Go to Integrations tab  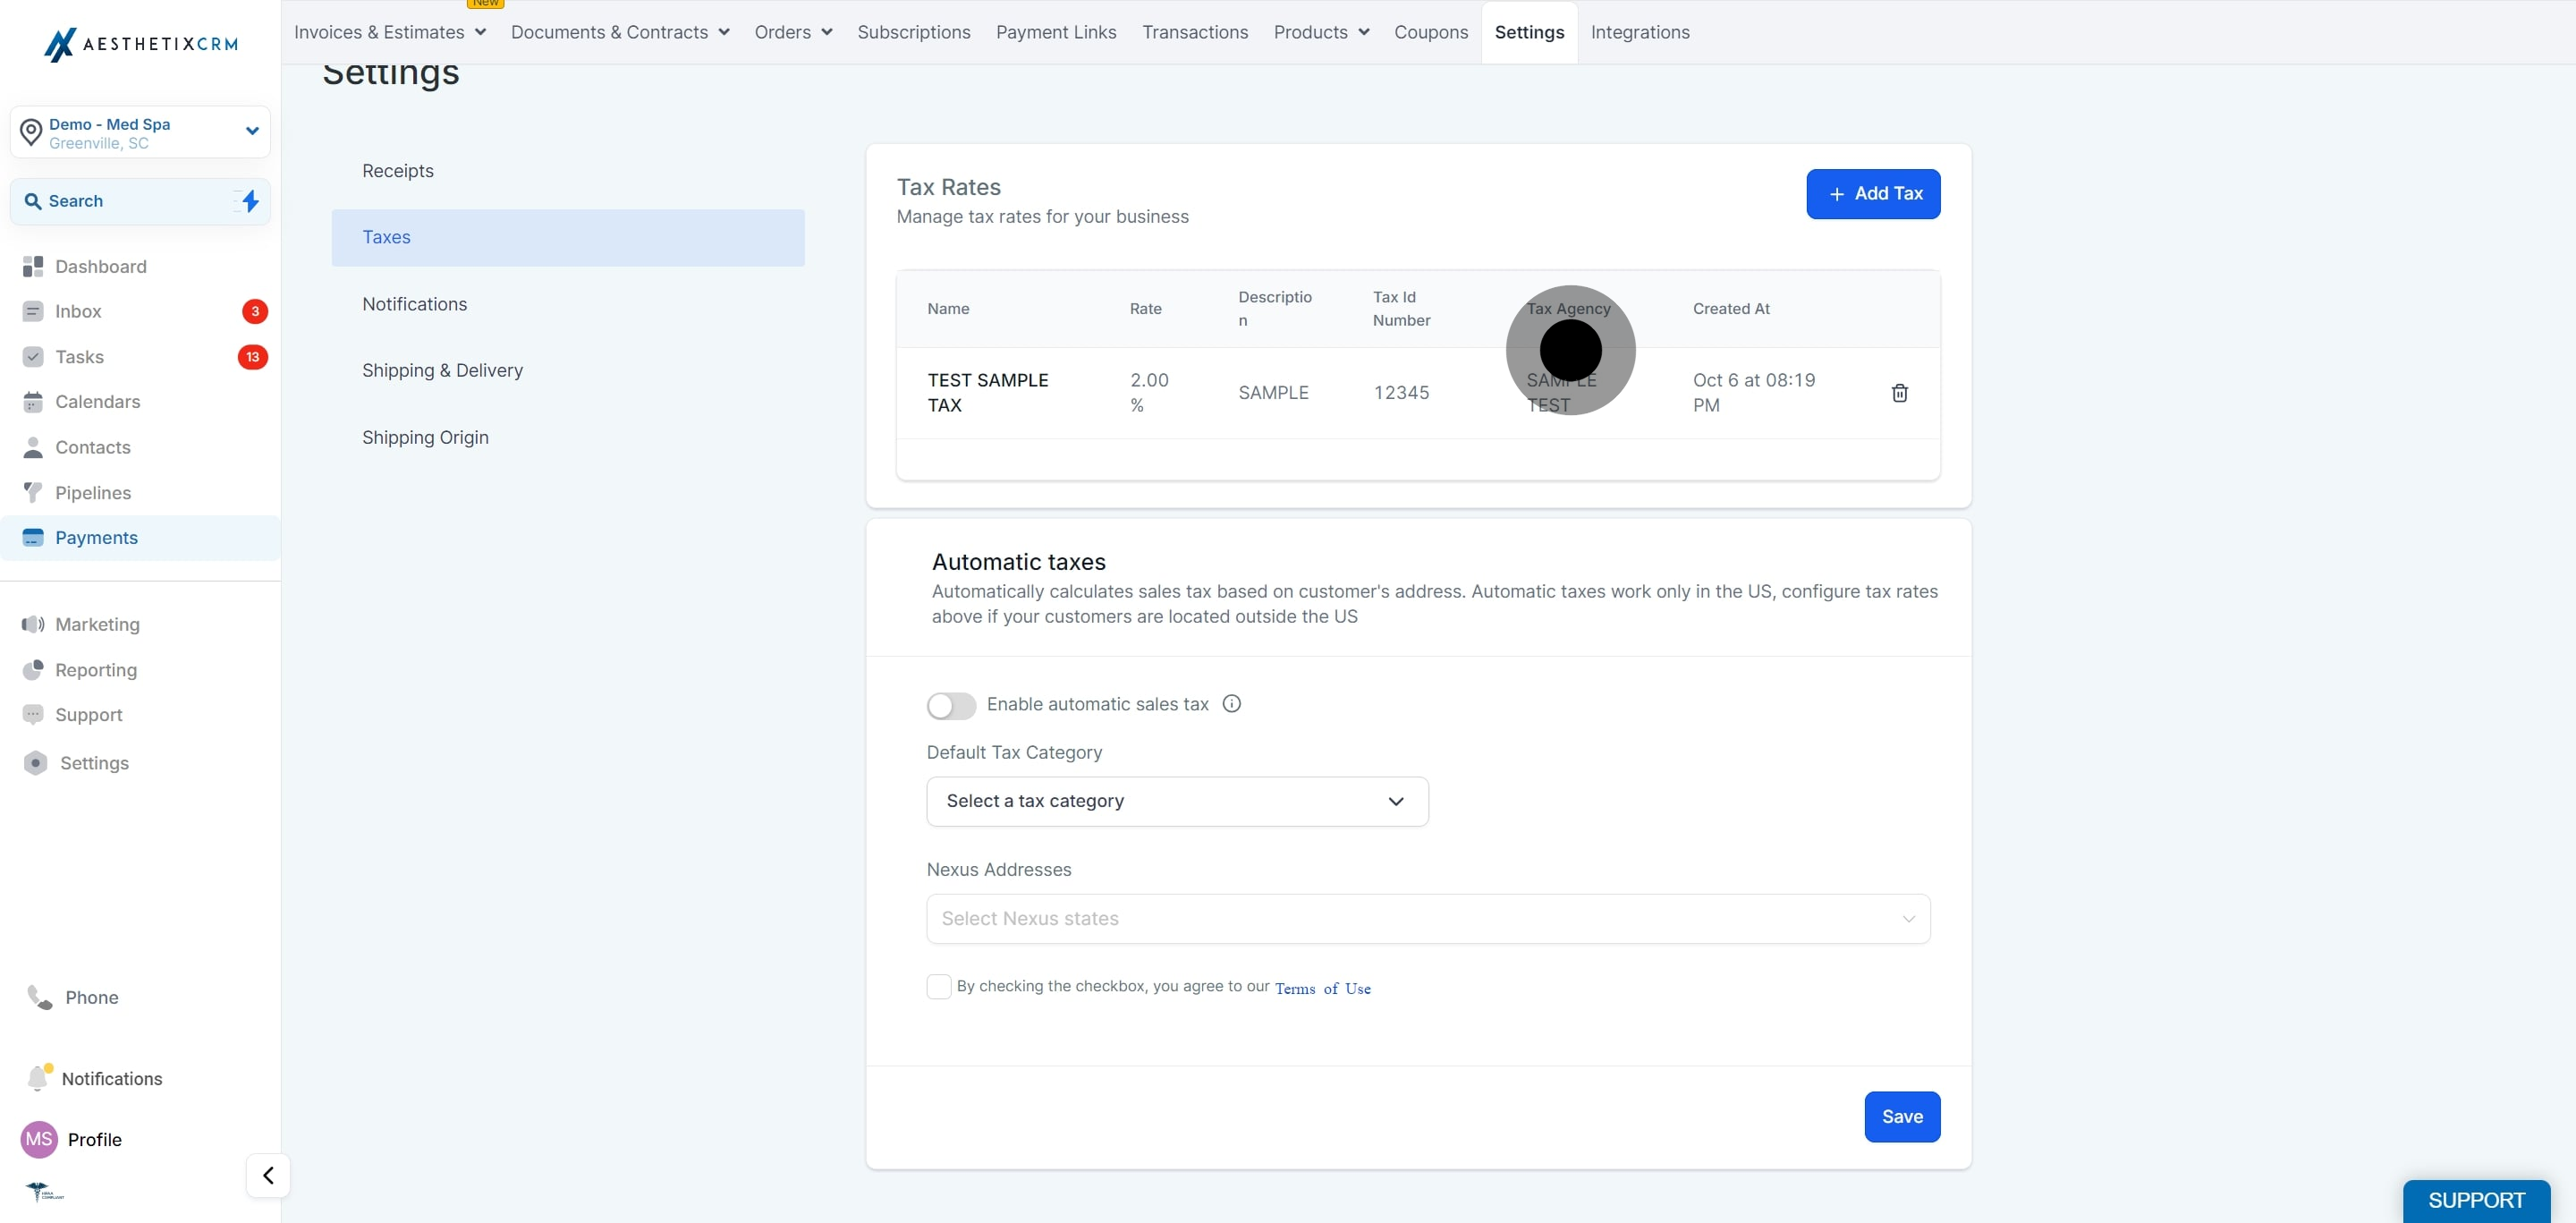click(1640, 32)
